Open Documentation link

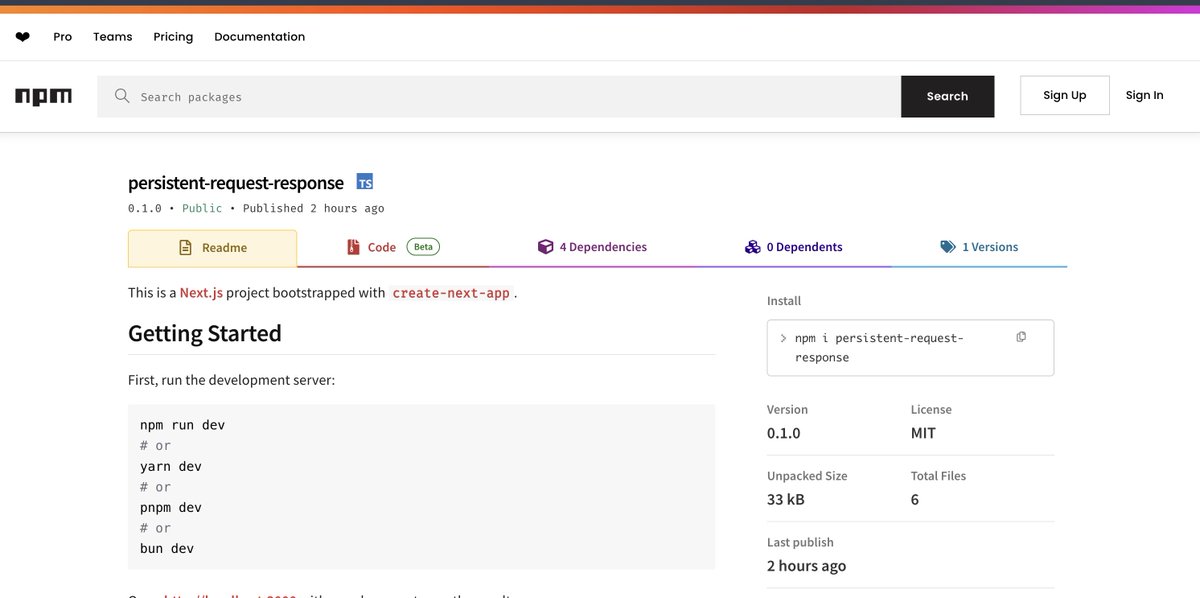click(260, 37)
